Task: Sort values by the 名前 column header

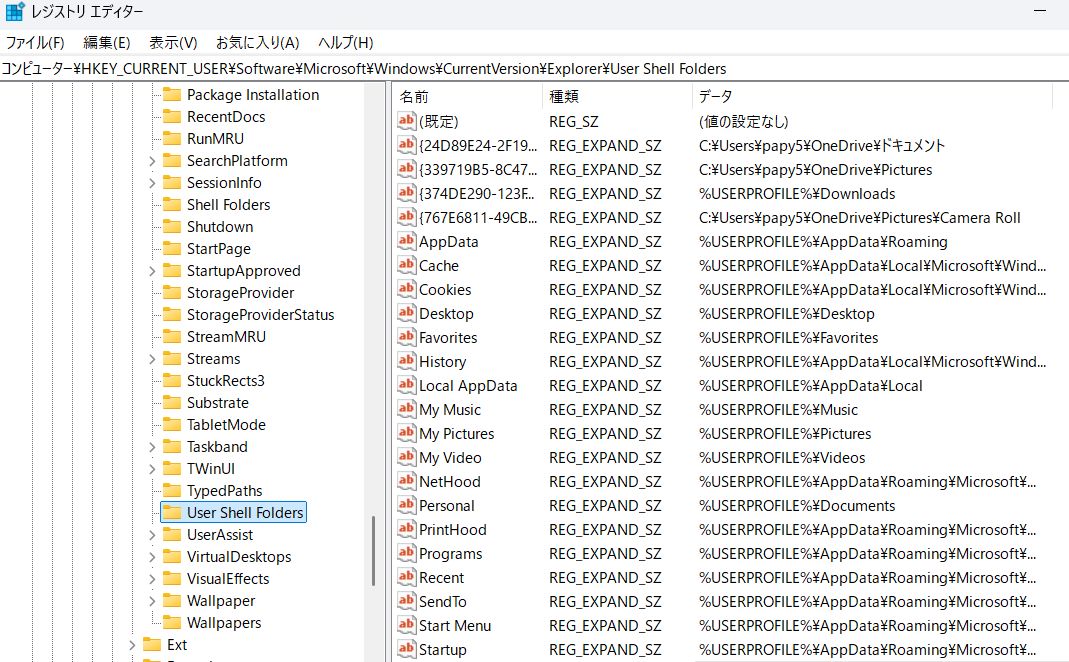Action: (414, 96)
